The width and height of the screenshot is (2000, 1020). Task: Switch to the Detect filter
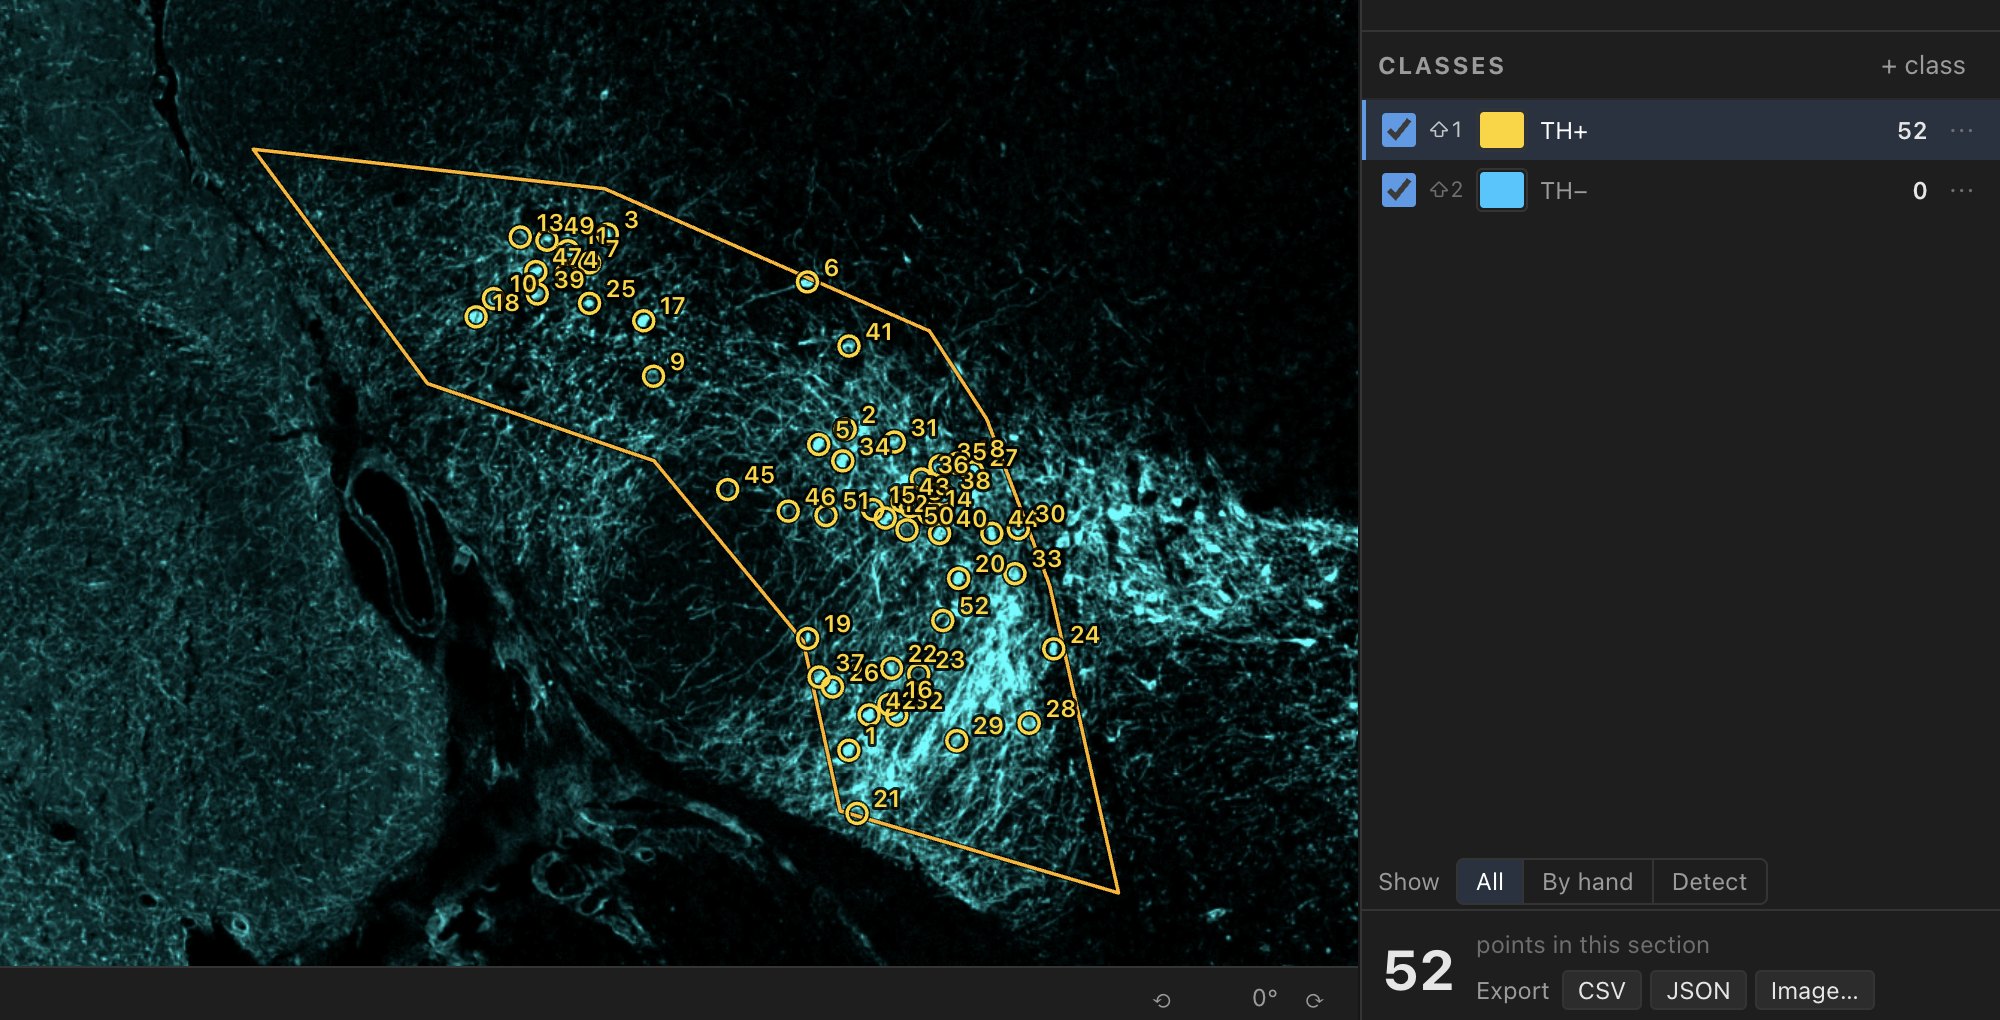[x=1709, y=882]
